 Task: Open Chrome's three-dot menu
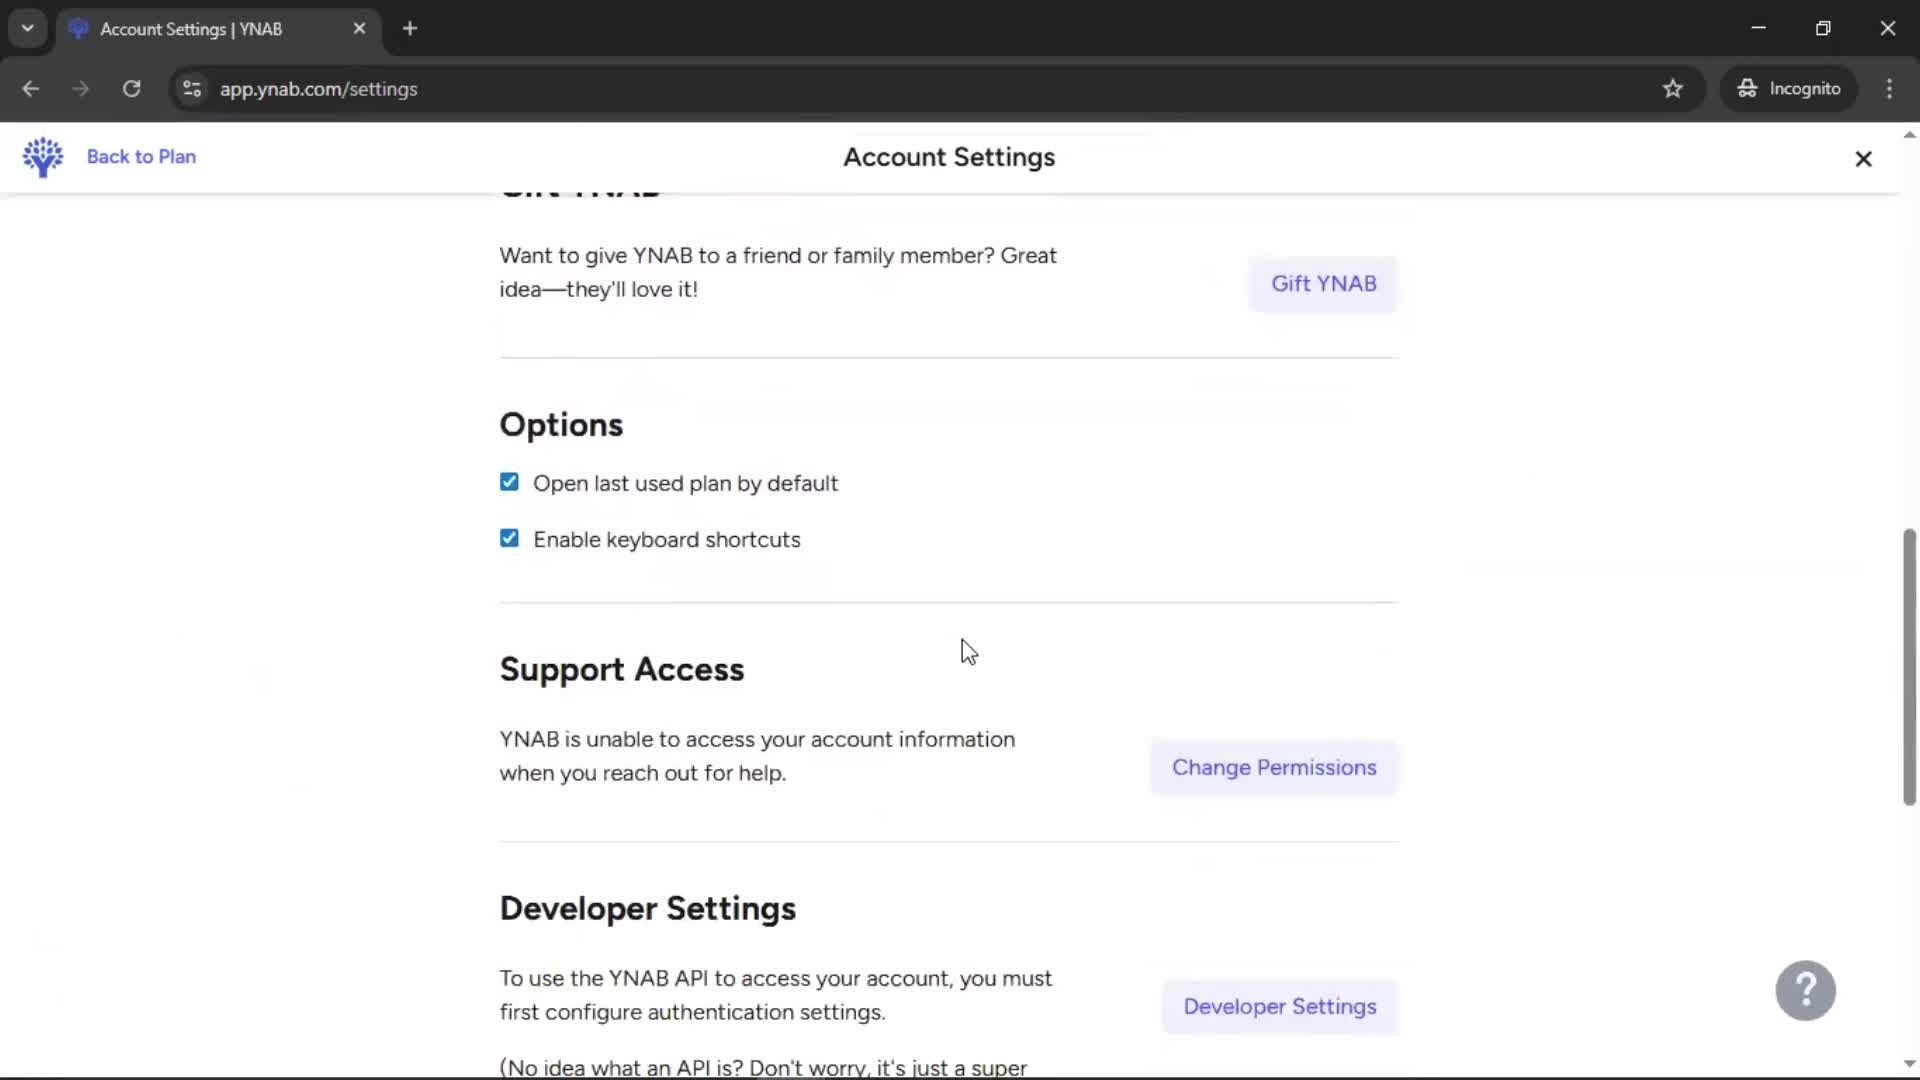tap(1889, 89)
